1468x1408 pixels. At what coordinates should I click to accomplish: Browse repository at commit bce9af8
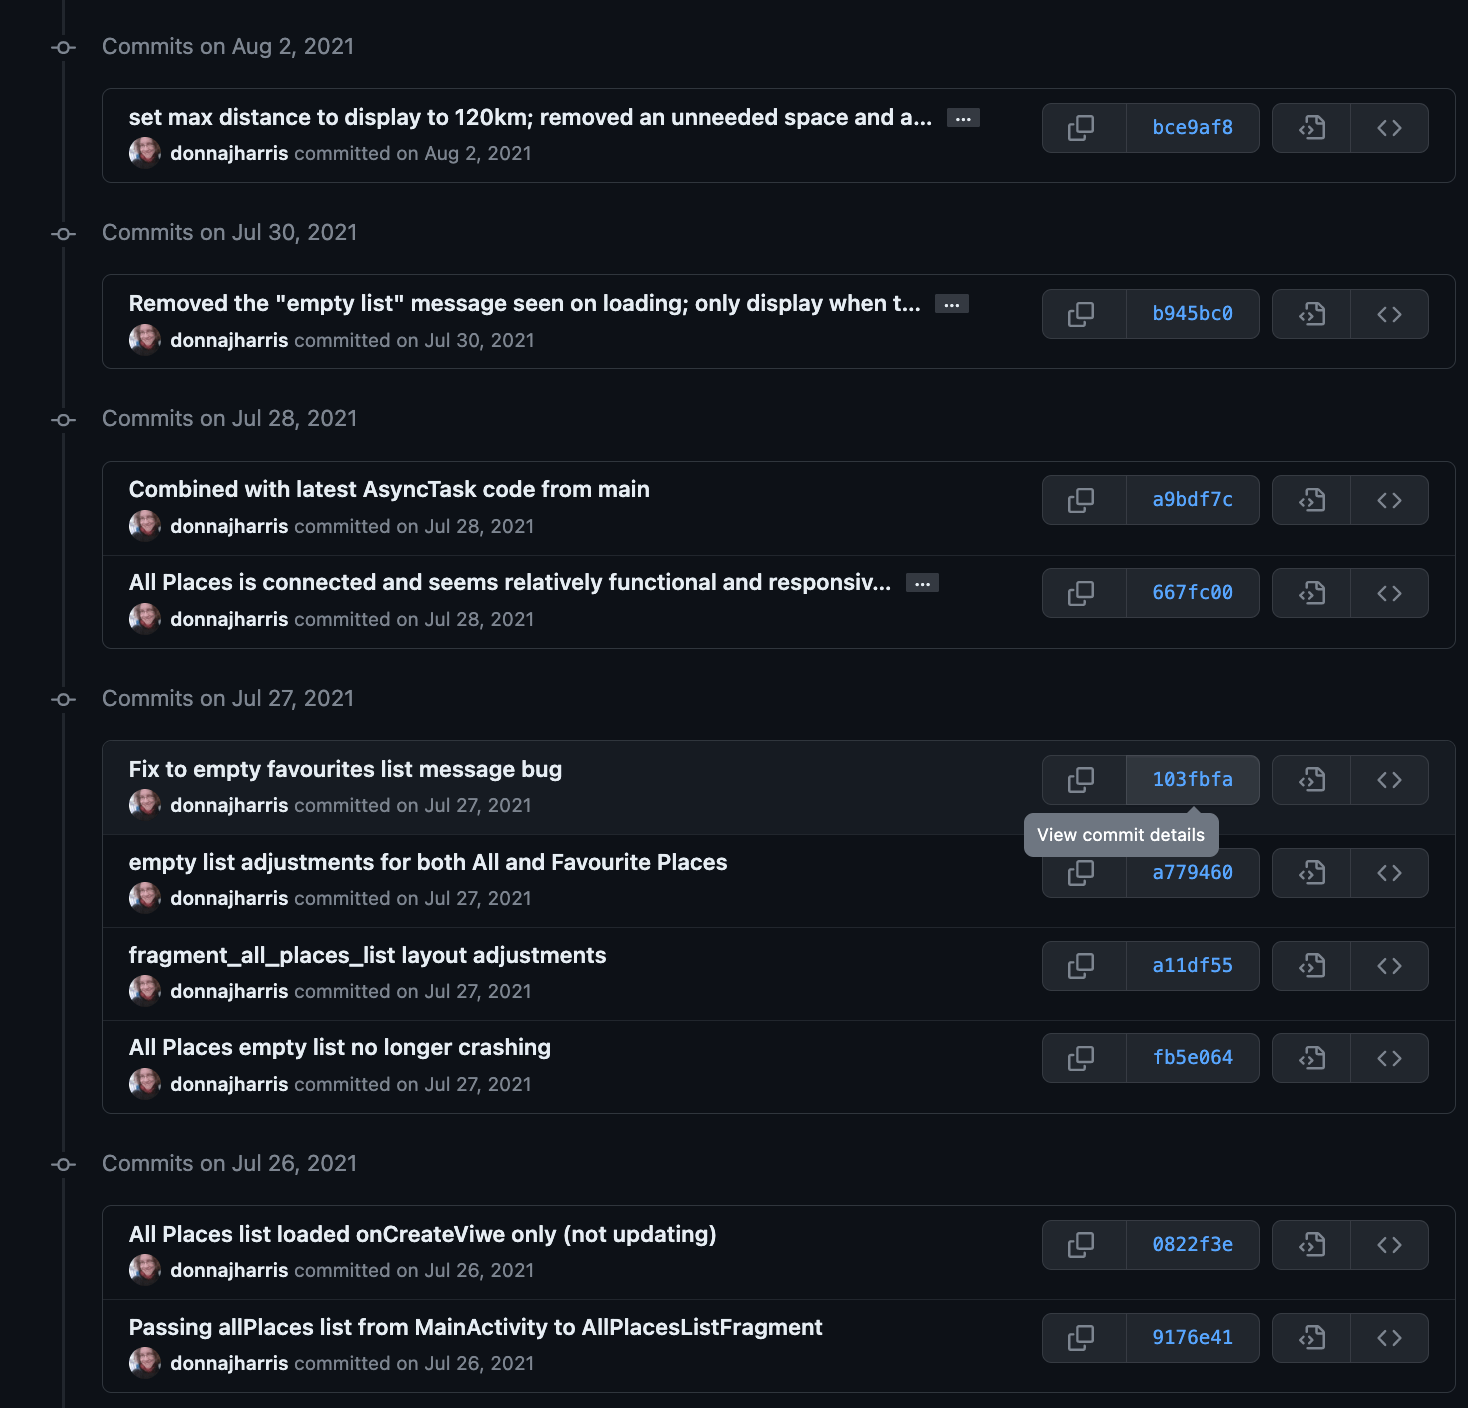coord(1389,127)
